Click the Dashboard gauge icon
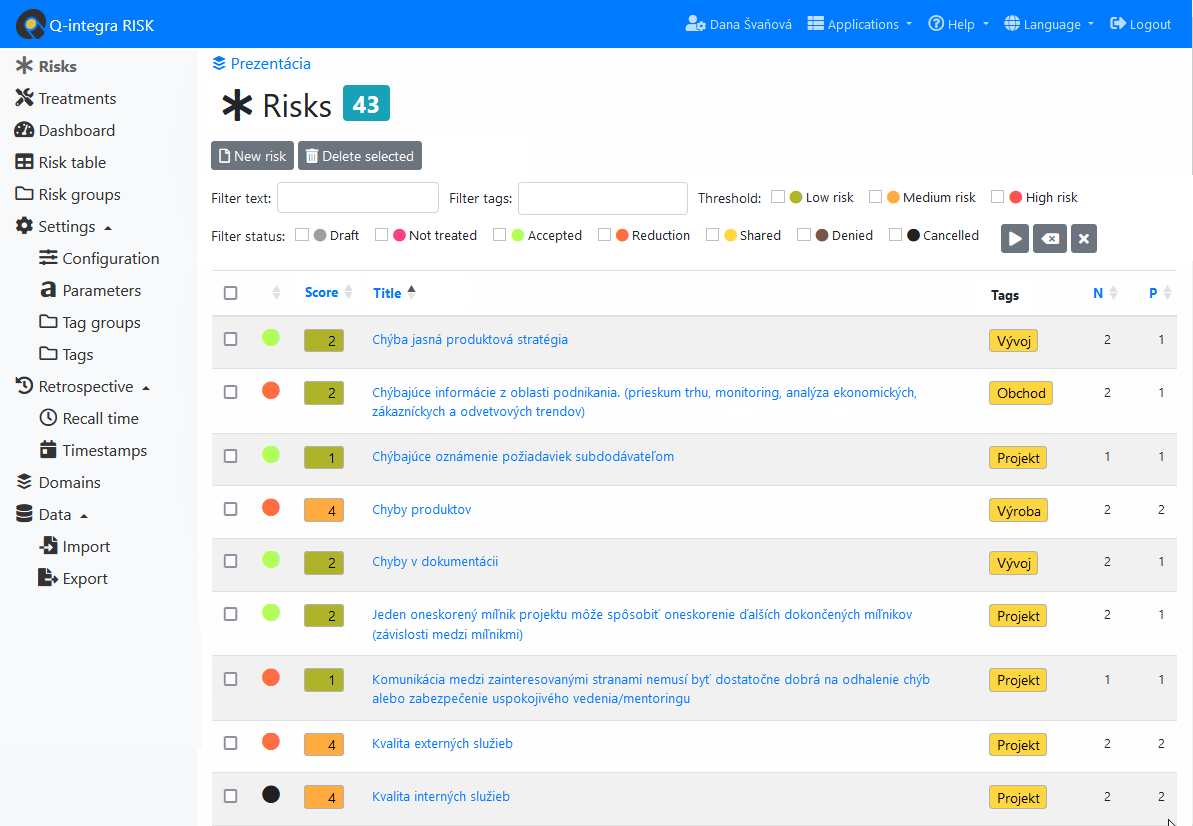The height and width of the screenshot is (826, 1193). click(24, 130)
